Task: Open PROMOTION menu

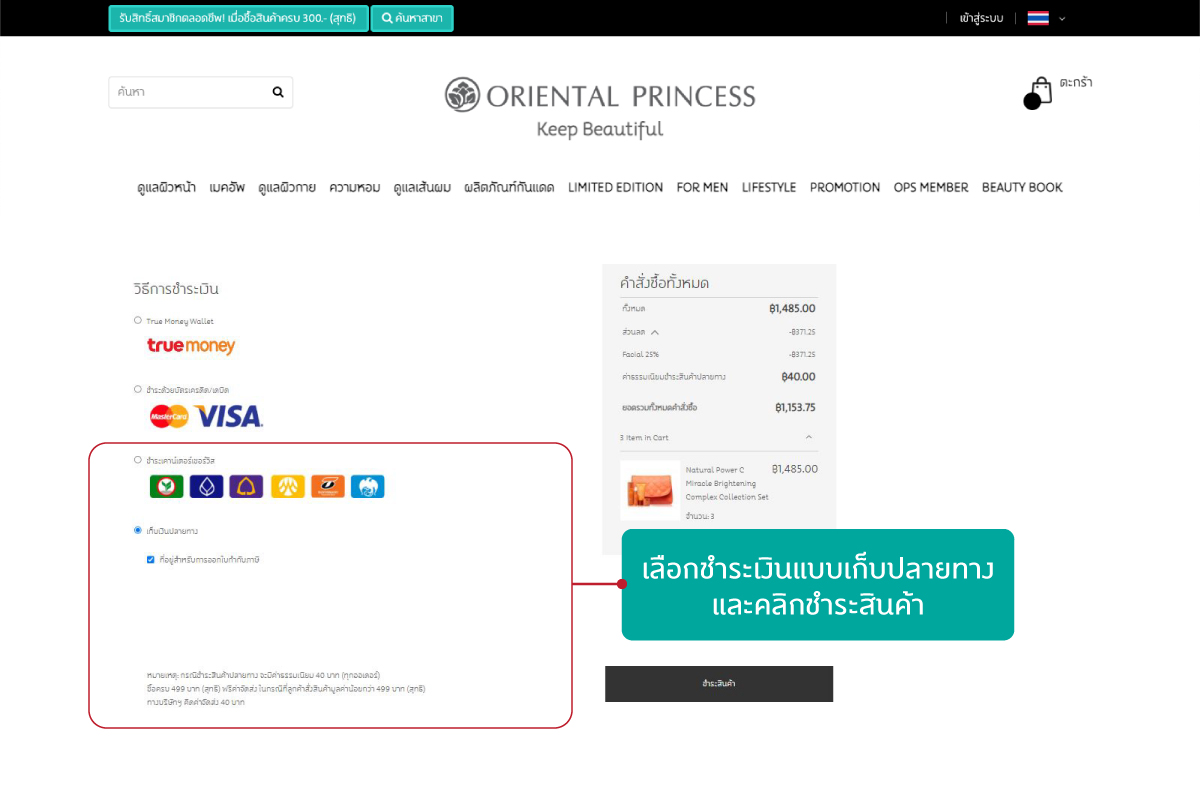Action: [845, 187]
